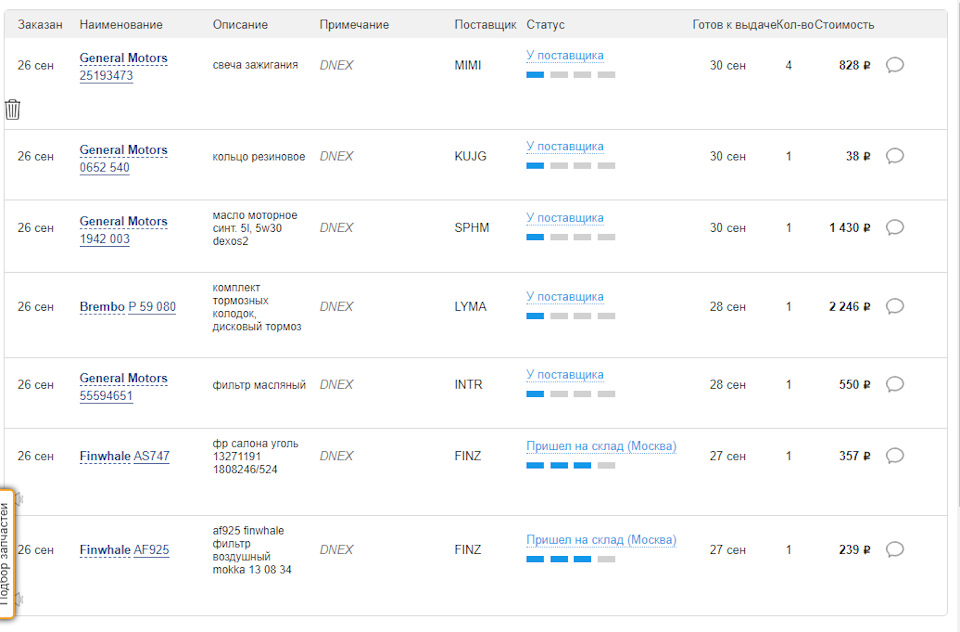
Task: Open part number 55594651 link
Action: click(106, 396)
